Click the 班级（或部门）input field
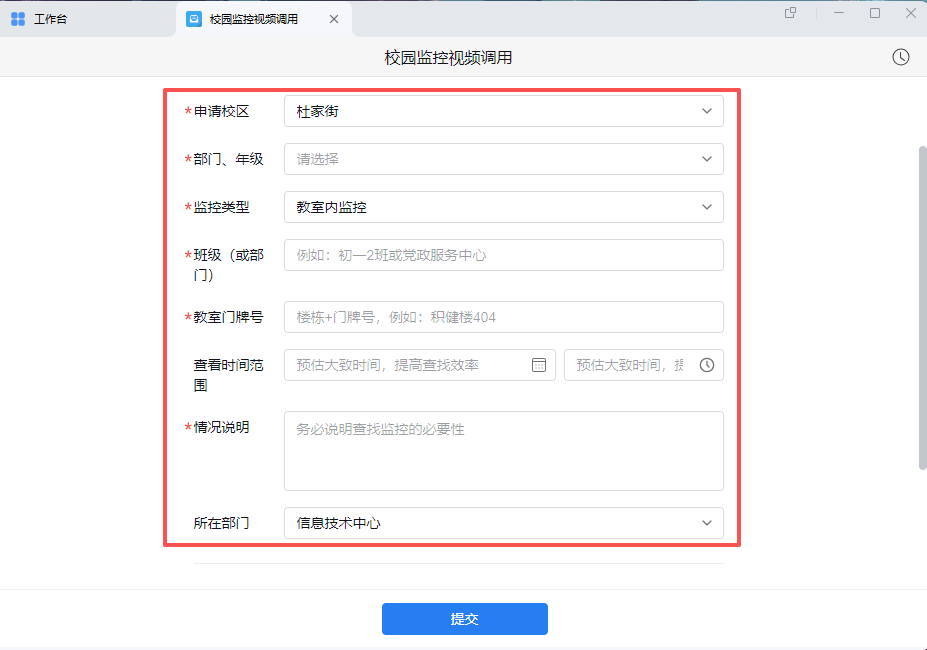Viewport: 927px width, 650px height. pyautogui.click(x=503, y=255)
